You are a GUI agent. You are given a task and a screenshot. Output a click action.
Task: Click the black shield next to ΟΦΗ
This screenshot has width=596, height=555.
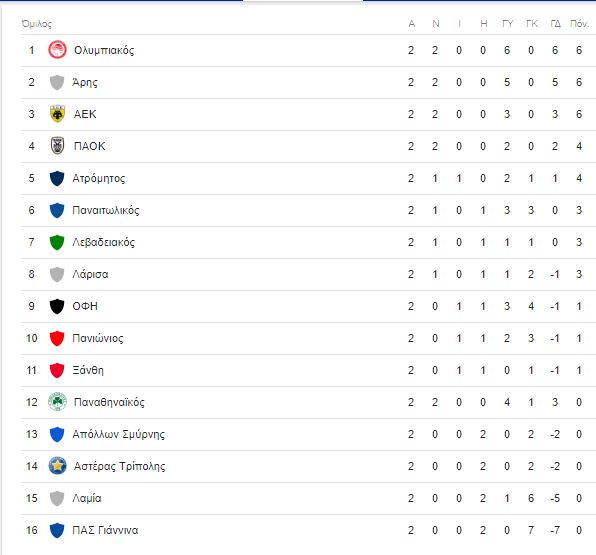pos(57,306)
